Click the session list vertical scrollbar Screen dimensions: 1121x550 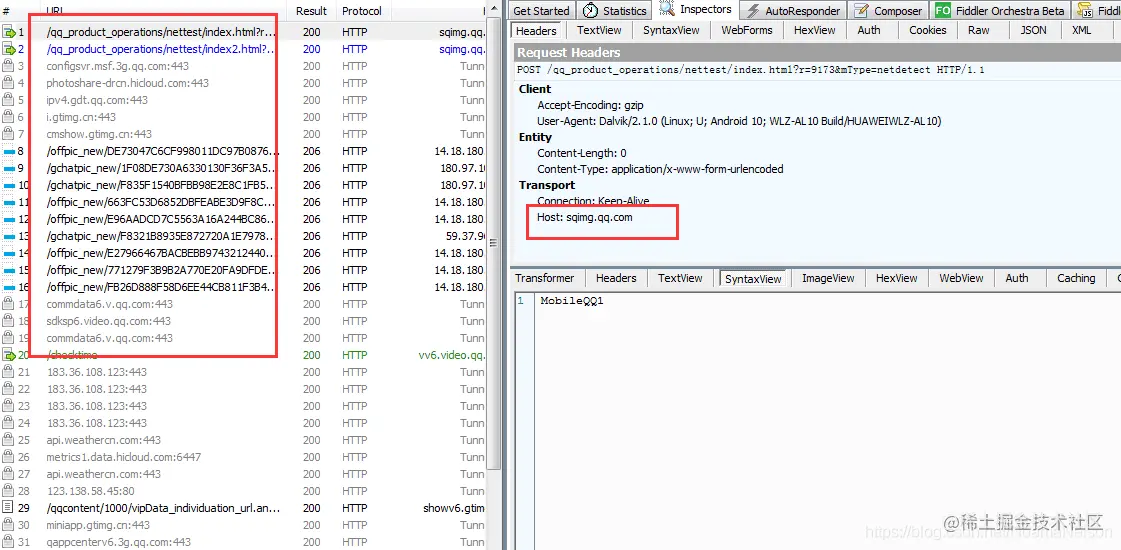click(493, 243)
